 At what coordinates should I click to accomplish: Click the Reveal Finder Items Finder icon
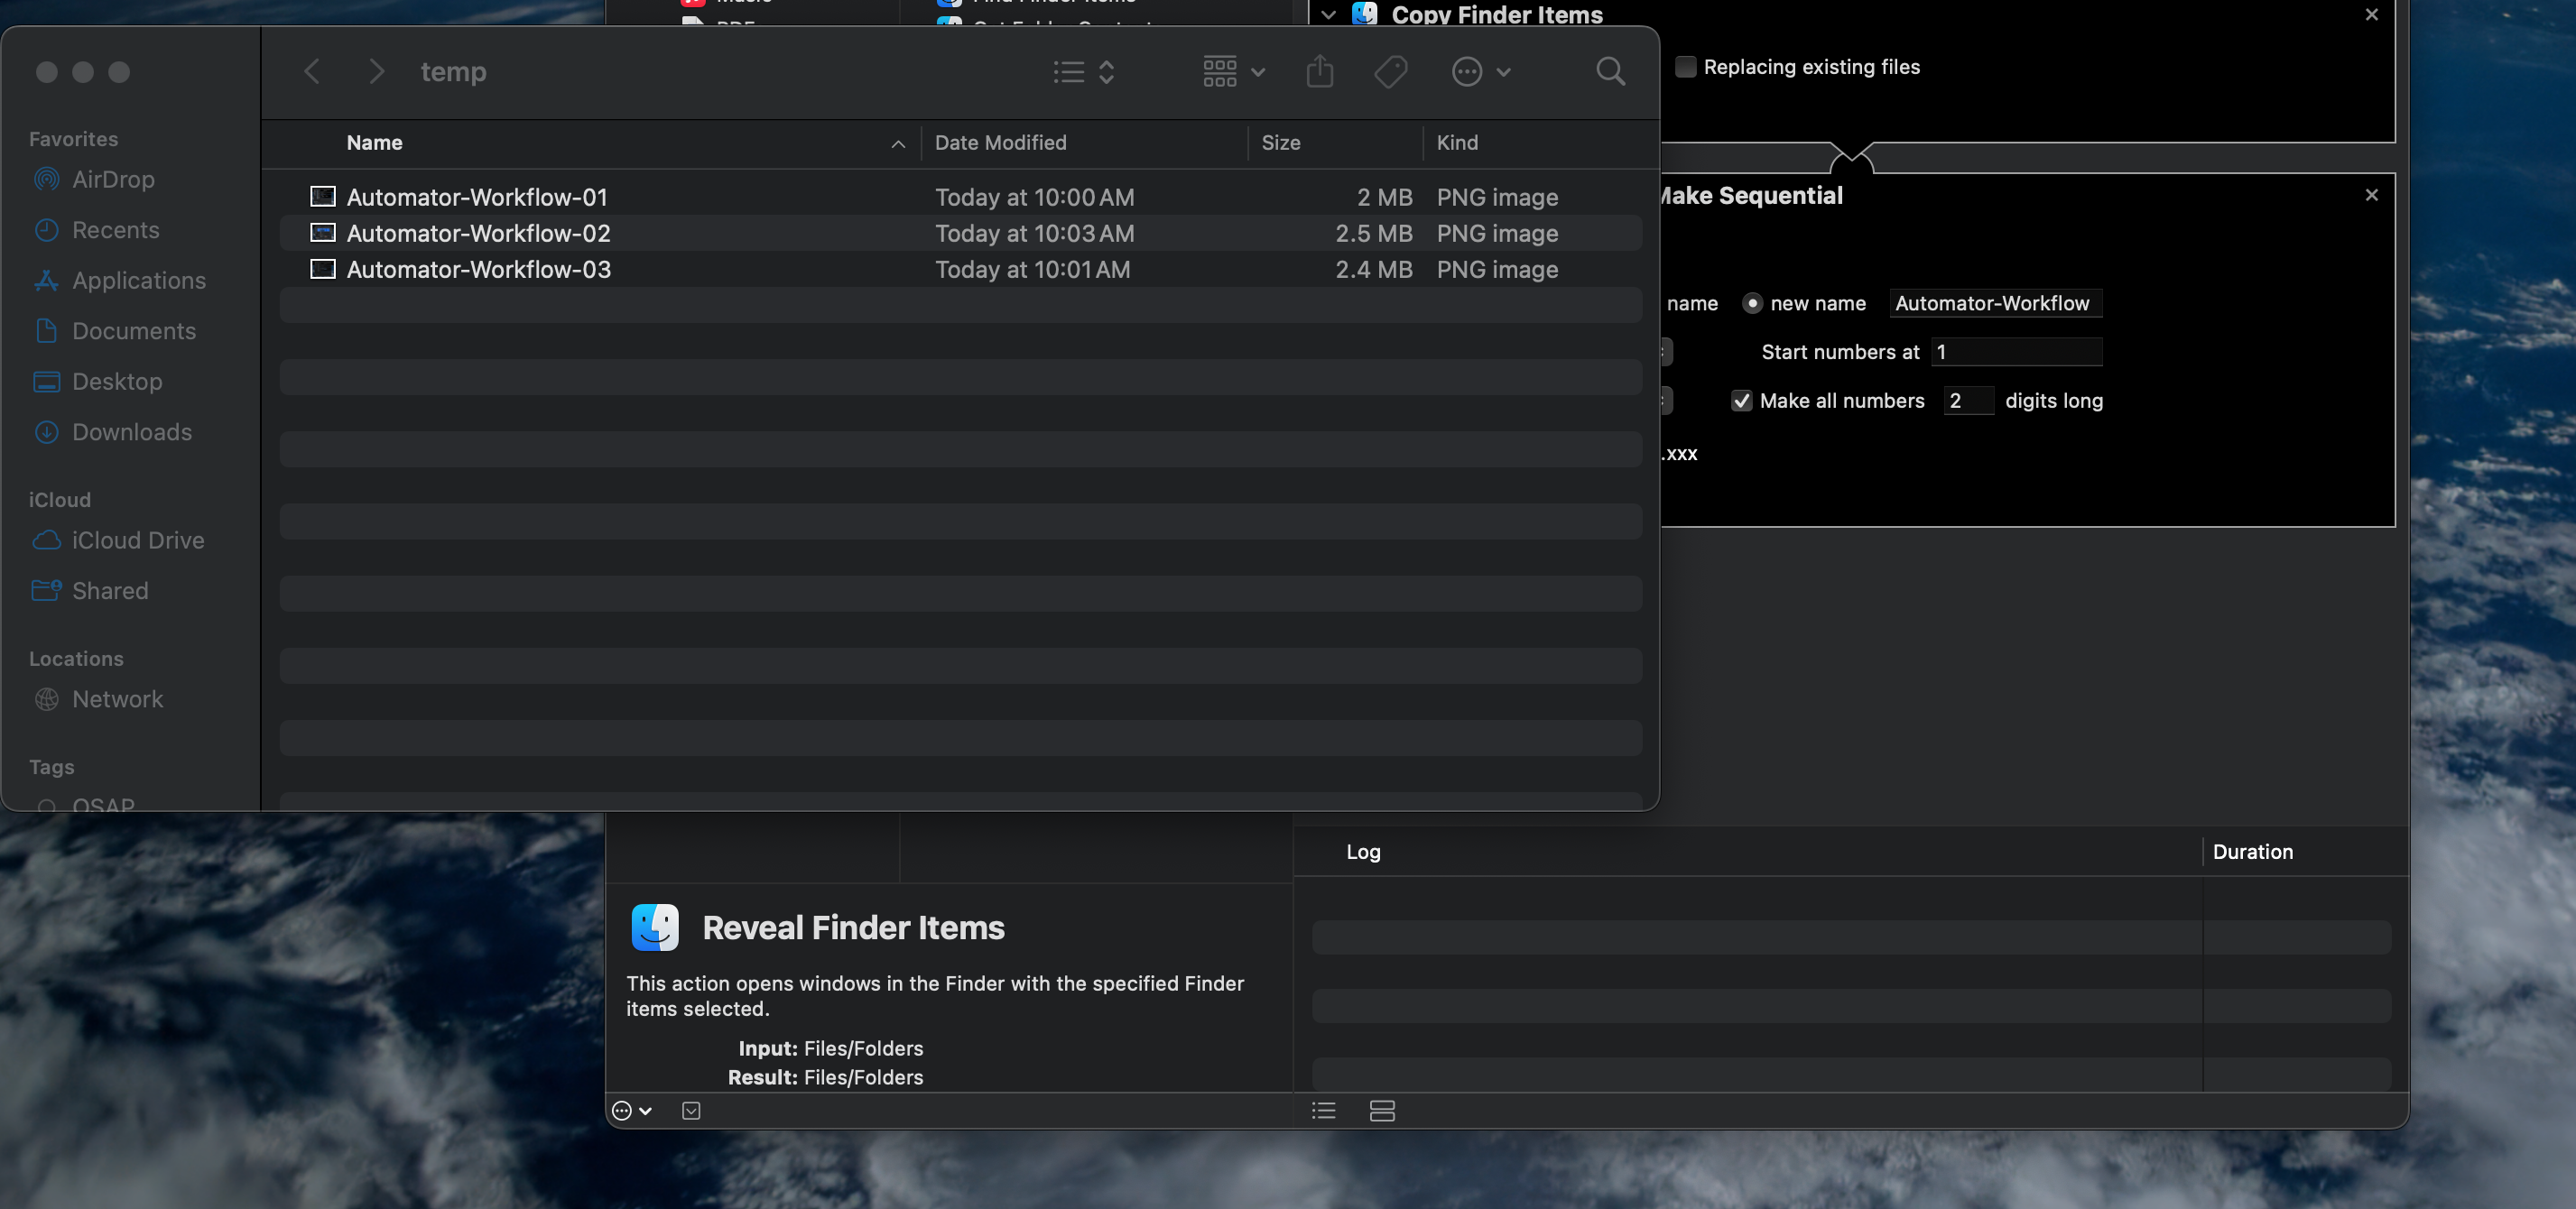[655, 927]
